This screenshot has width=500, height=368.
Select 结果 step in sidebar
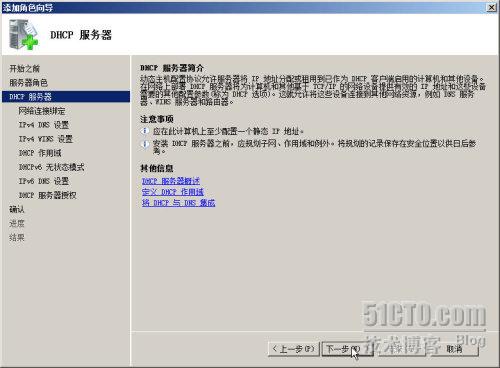click(17, 237)
